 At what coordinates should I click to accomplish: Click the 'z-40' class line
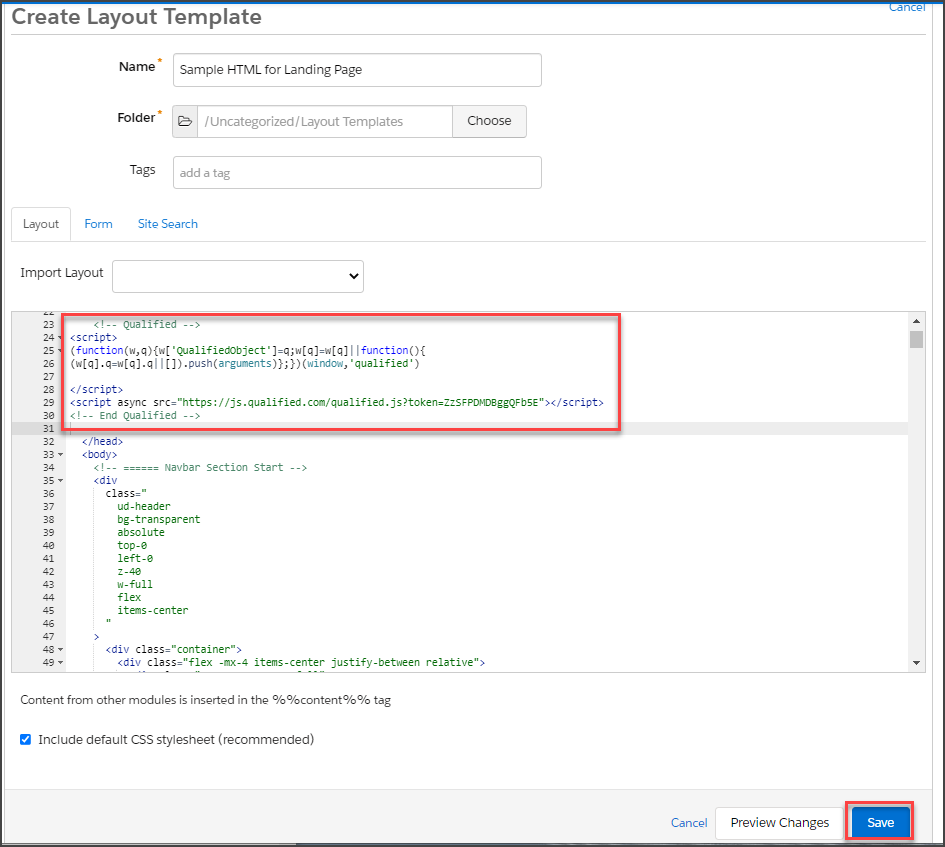(129, 571)
